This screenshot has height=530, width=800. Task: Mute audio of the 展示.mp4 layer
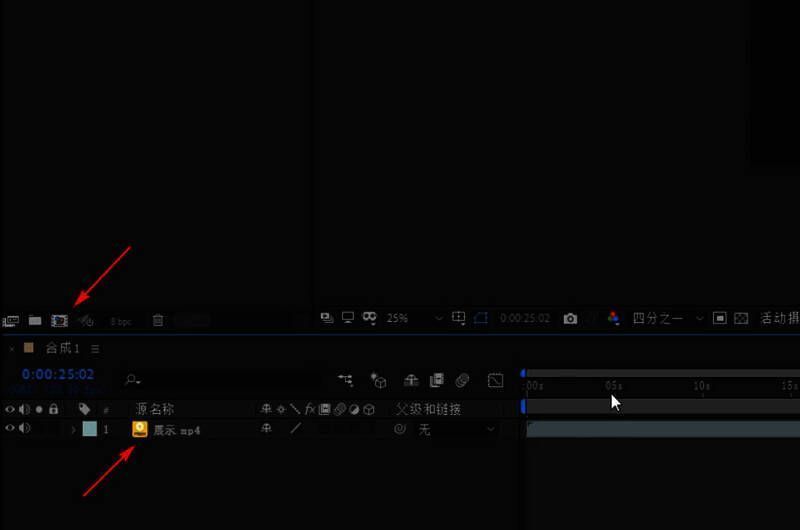[x=24, y=429]
